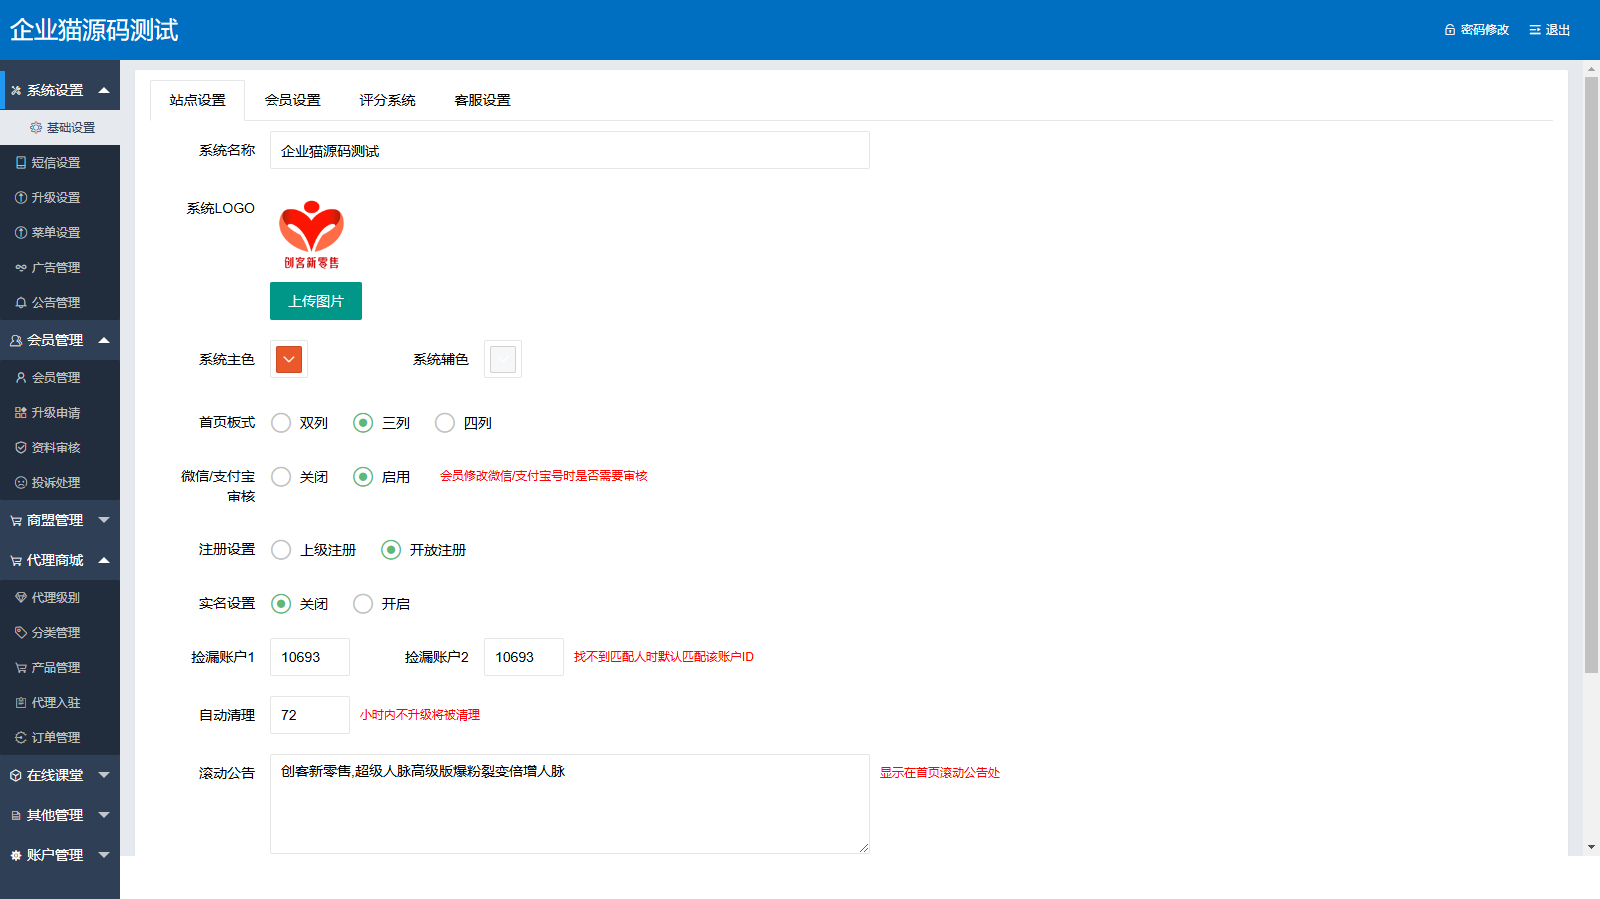Expand the 在线课堂 menu arrow

[103, 775]
